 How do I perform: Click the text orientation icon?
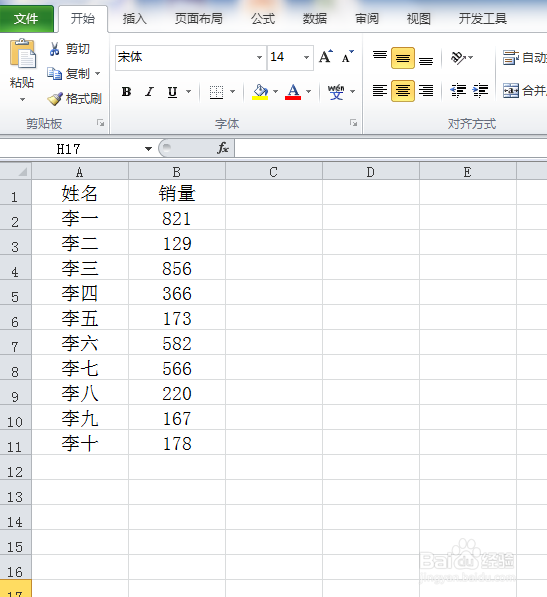pyautogui.click(x=458, y=58)
